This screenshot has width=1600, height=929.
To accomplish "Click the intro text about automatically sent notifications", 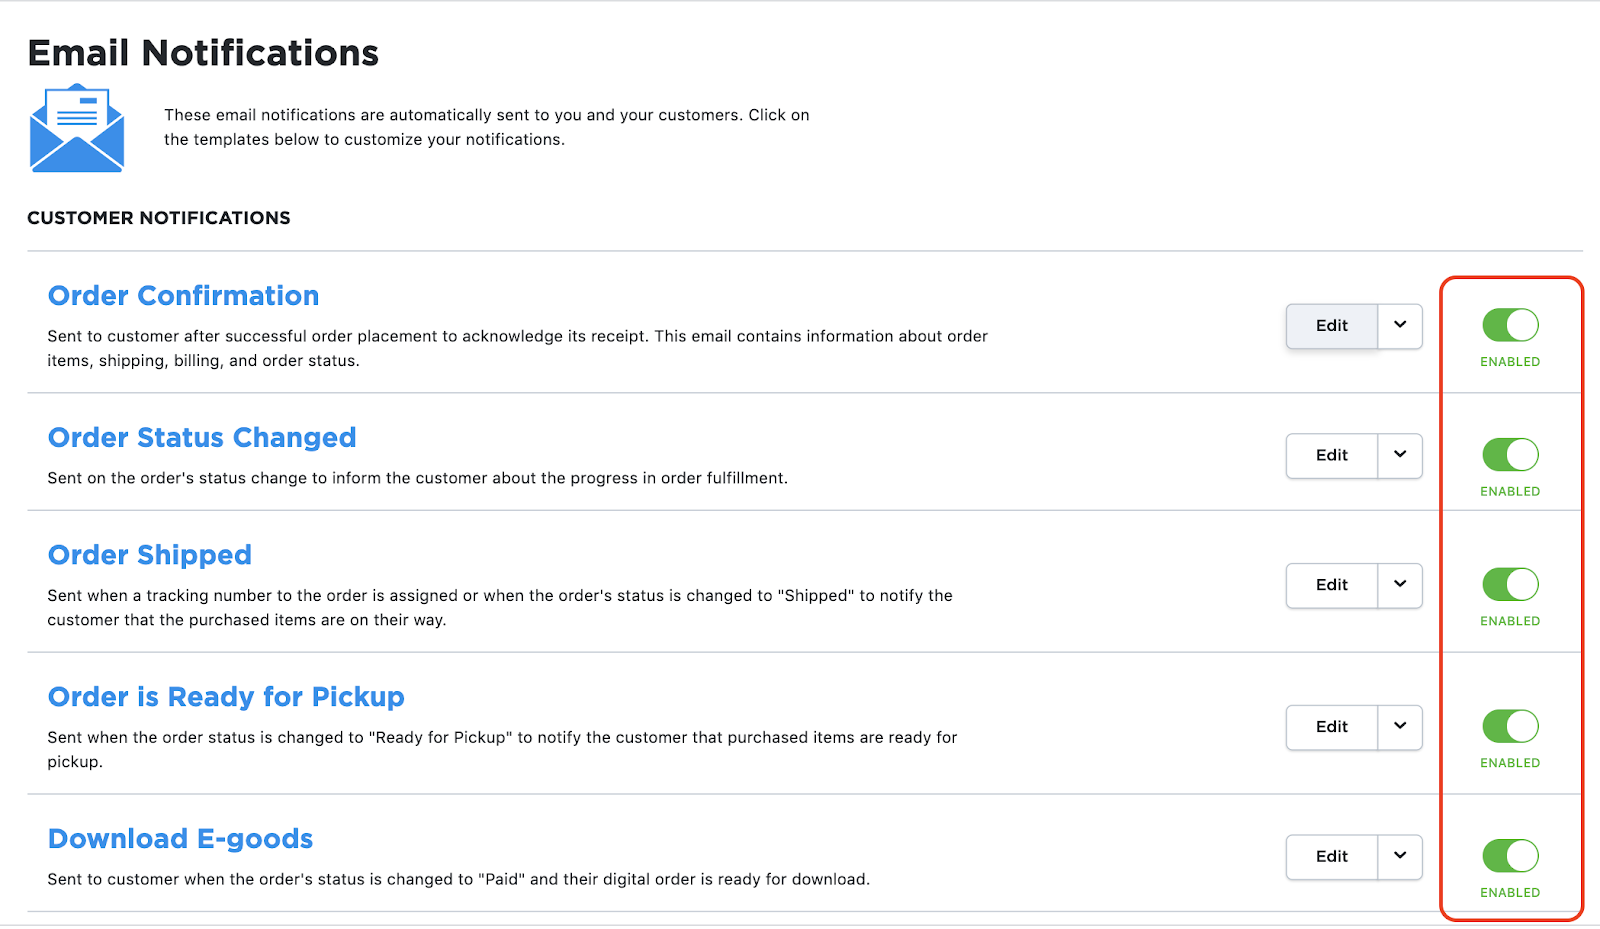I will (487, 128).
